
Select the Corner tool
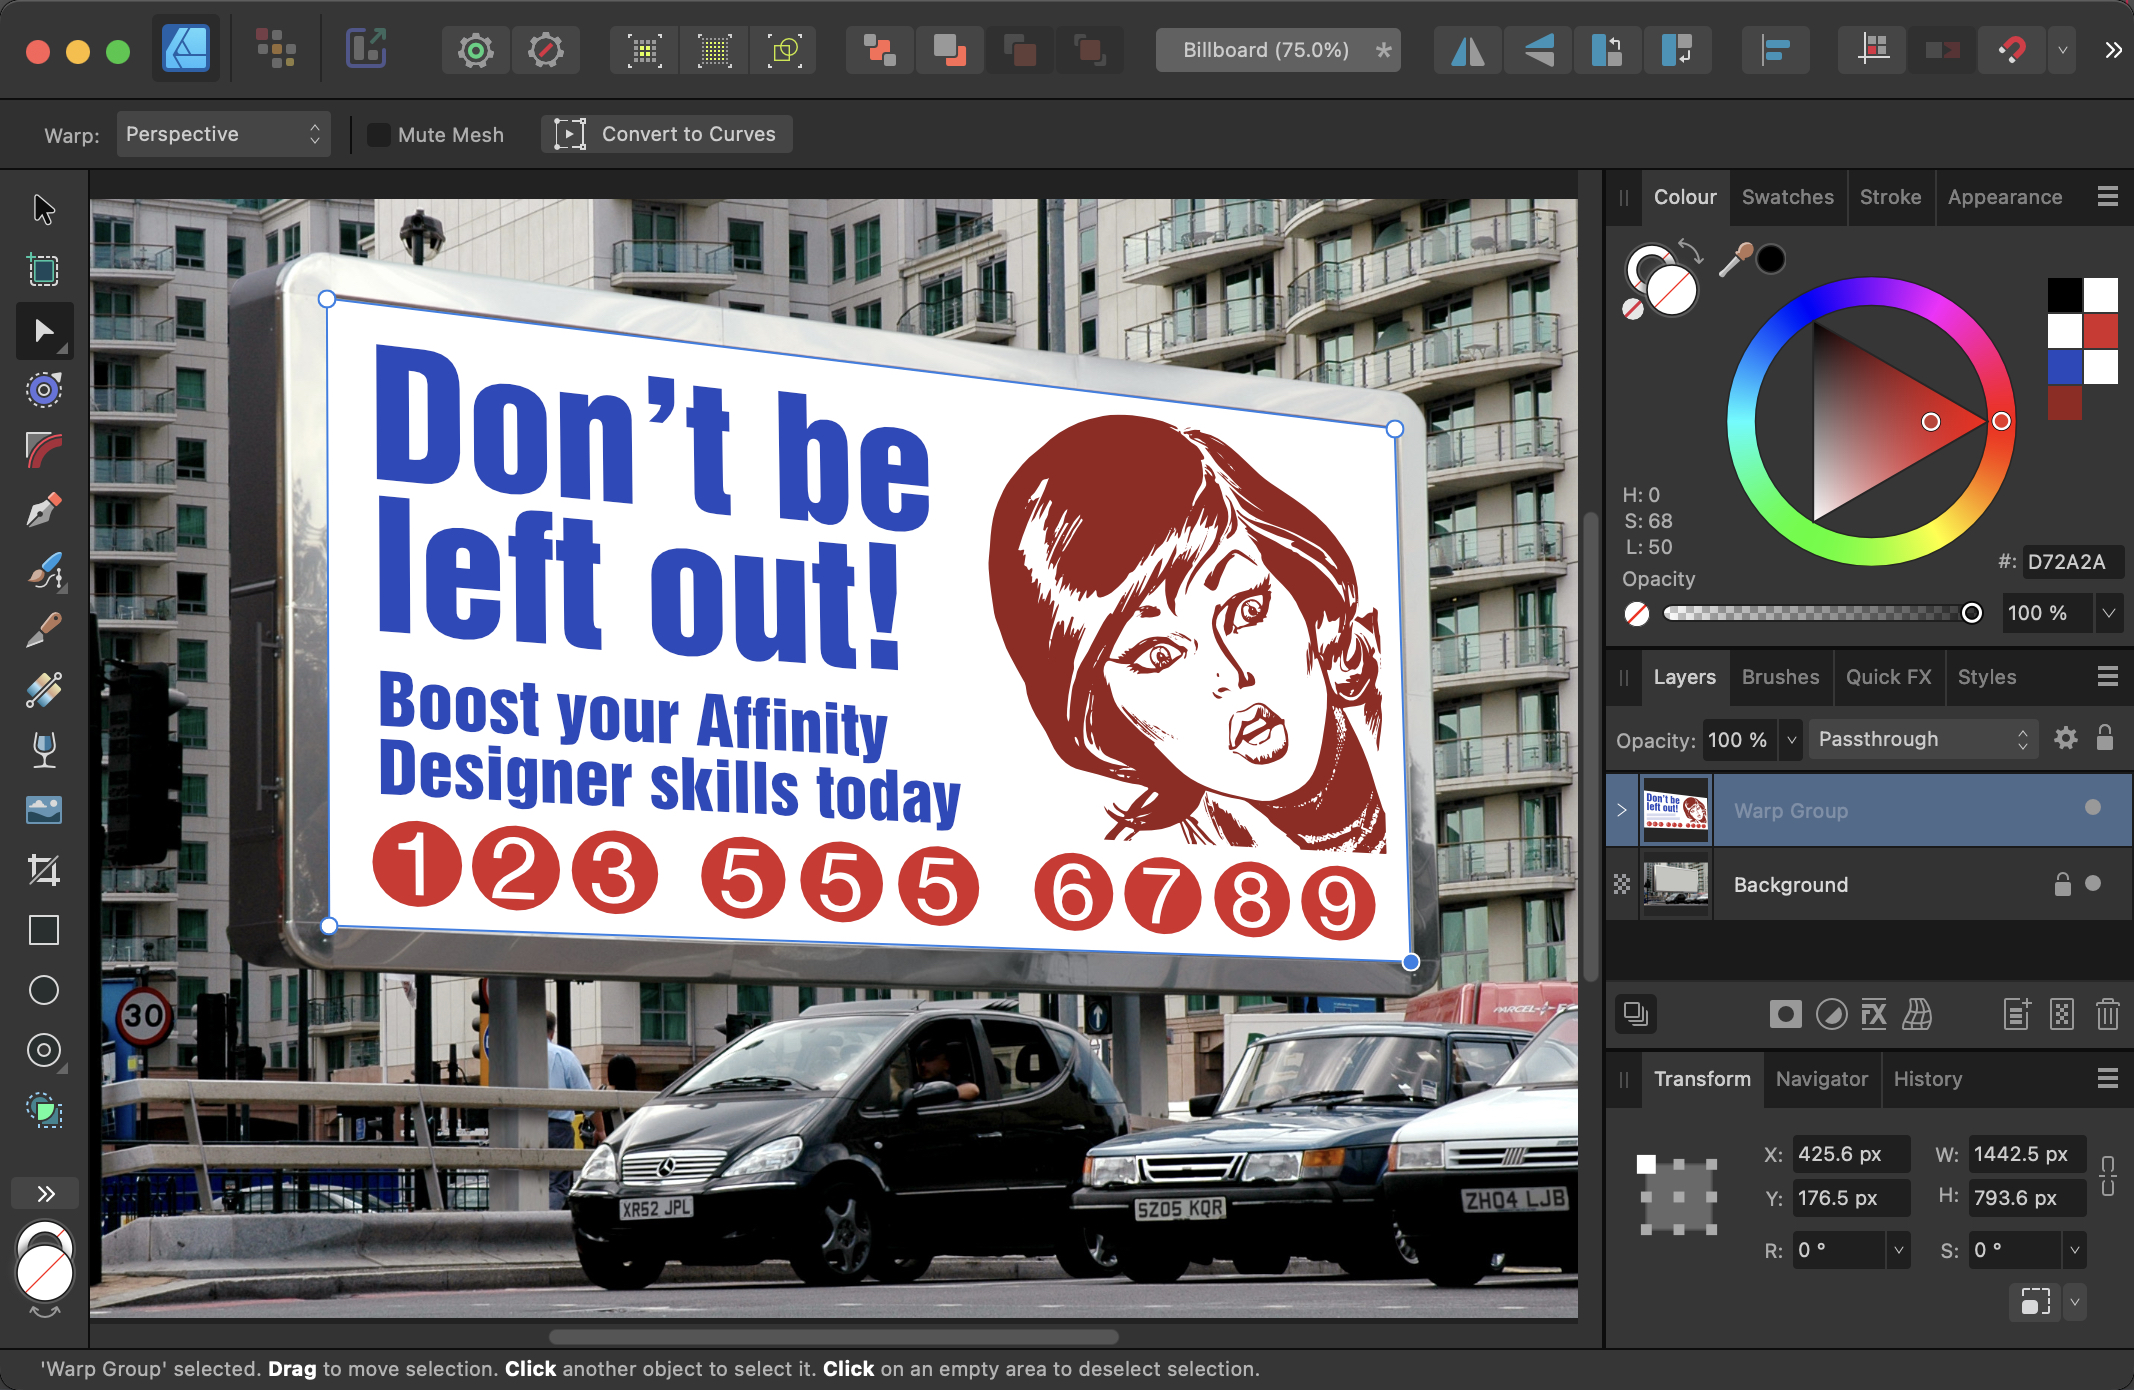click(x=44, y=450)
